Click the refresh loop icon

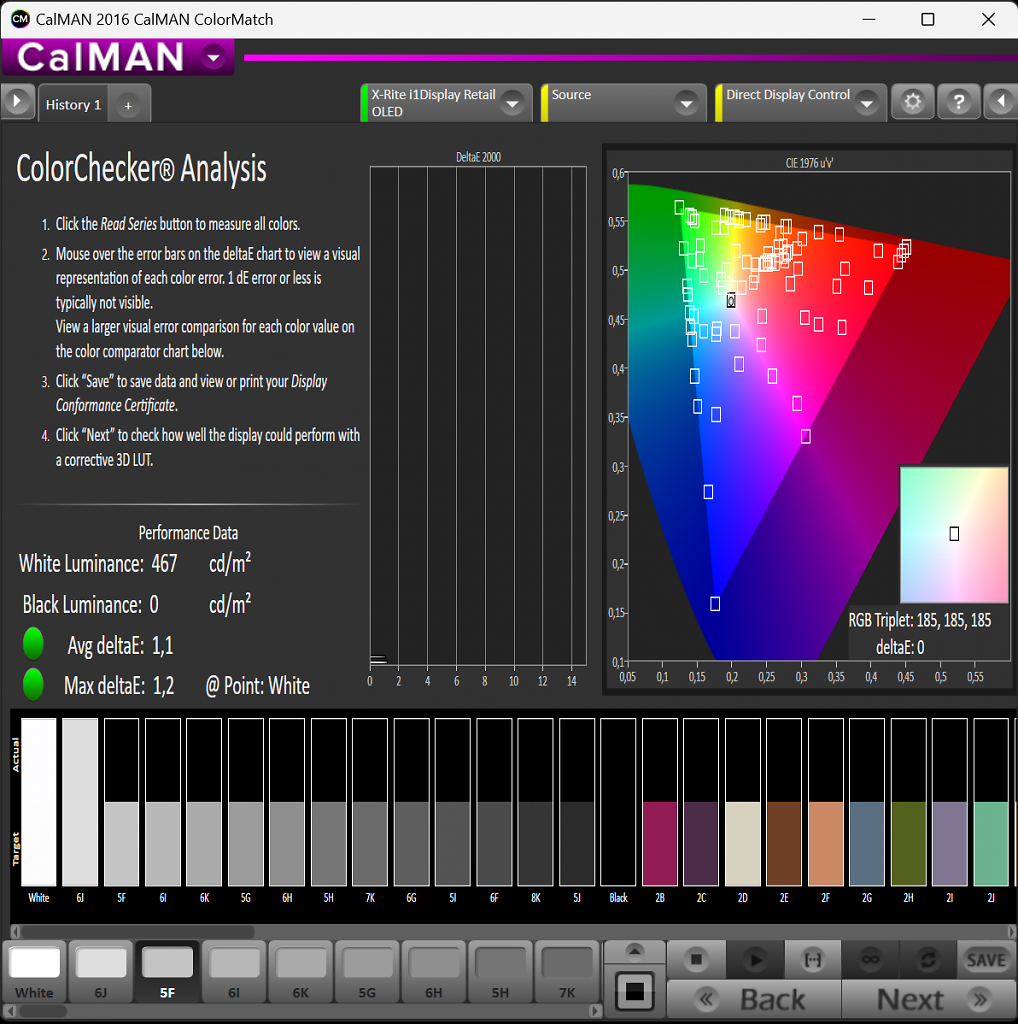[928, 959]
